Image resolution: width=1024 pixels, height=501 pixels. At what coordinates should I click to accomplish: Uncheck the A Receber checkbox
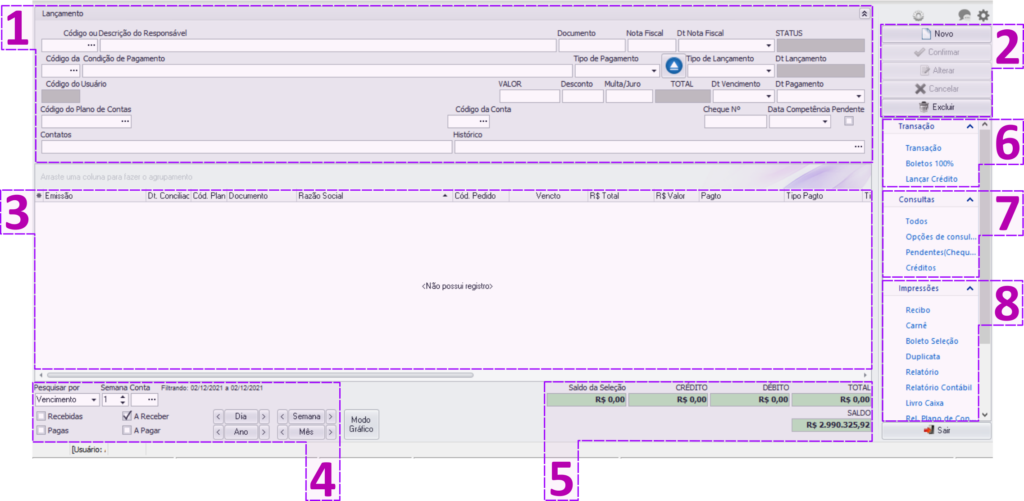point(127,415)
